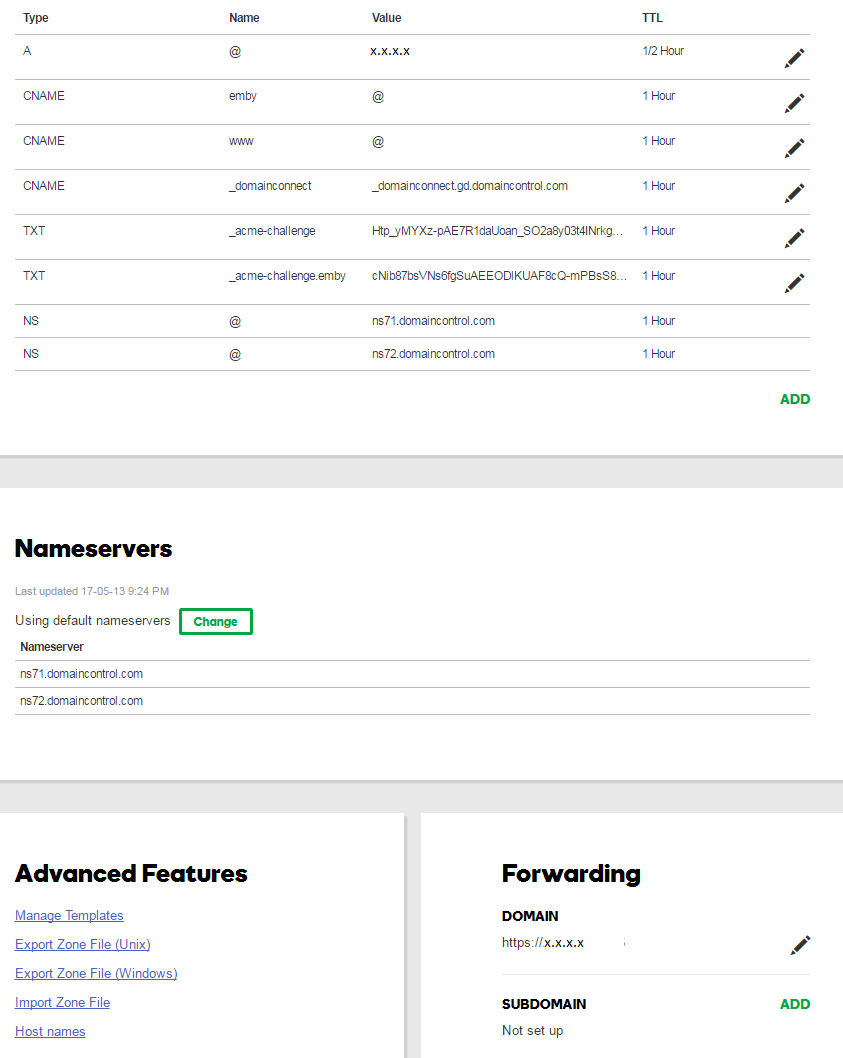Edit the A record for @
The height and width of the screenshot is (1058, 843).
(794, 58)
